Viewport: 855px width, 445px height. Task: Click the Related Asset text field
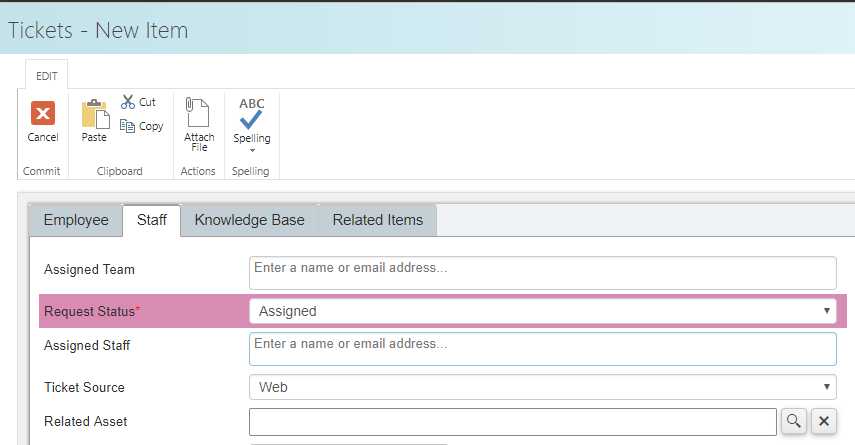click(x=513, y=422)
